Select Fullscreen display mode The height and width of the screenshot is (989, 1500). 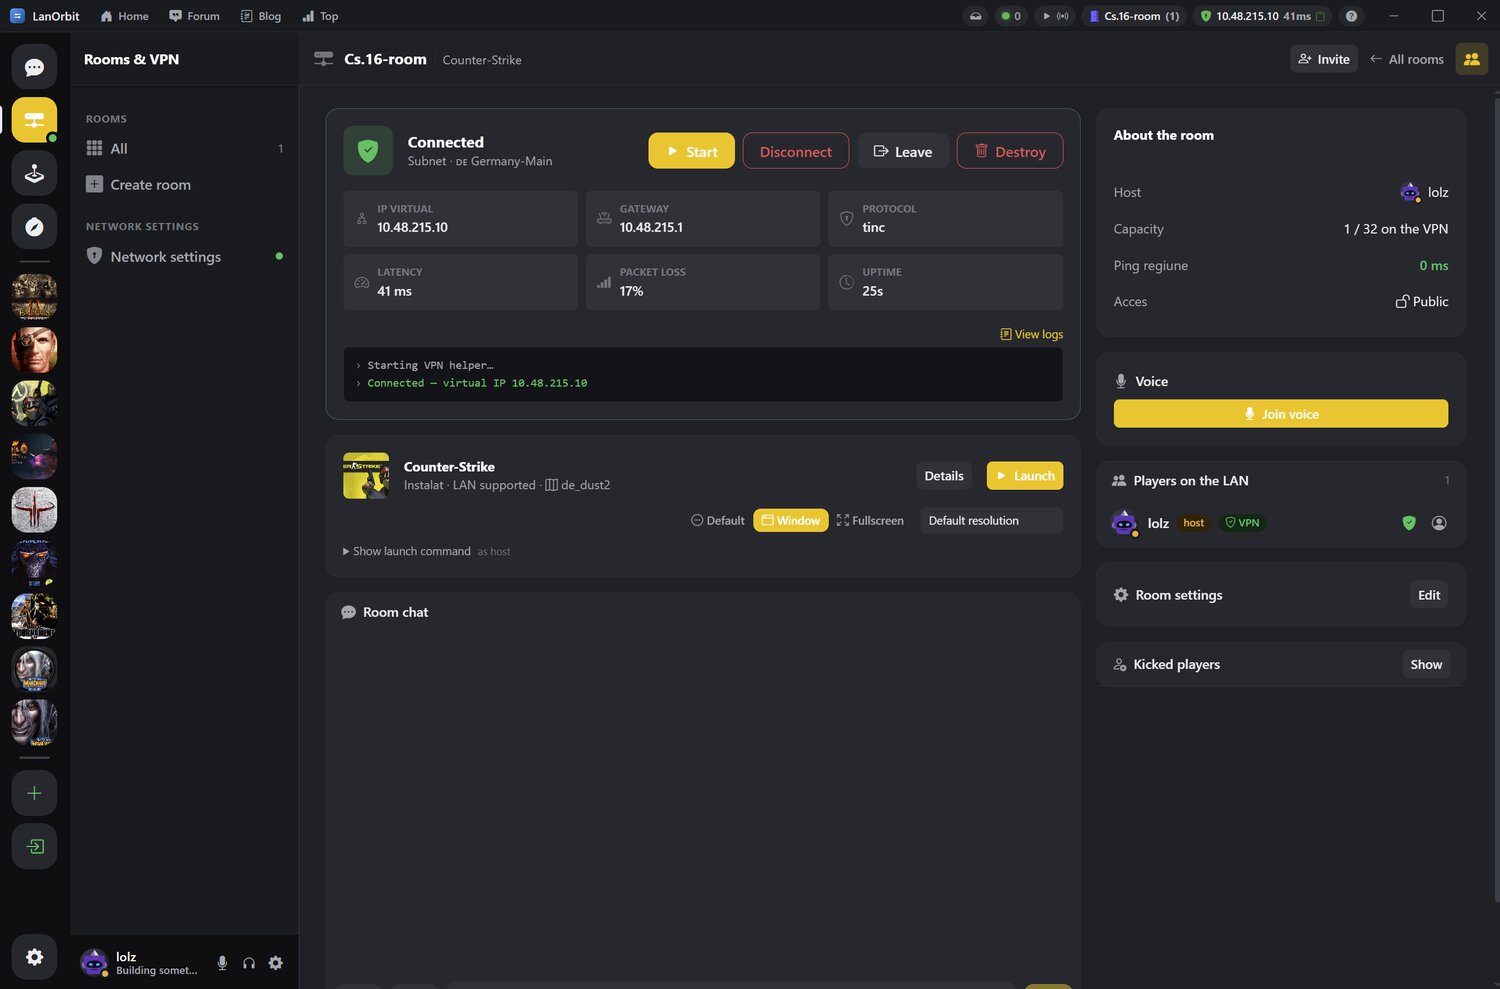click(x=870, y=520)
